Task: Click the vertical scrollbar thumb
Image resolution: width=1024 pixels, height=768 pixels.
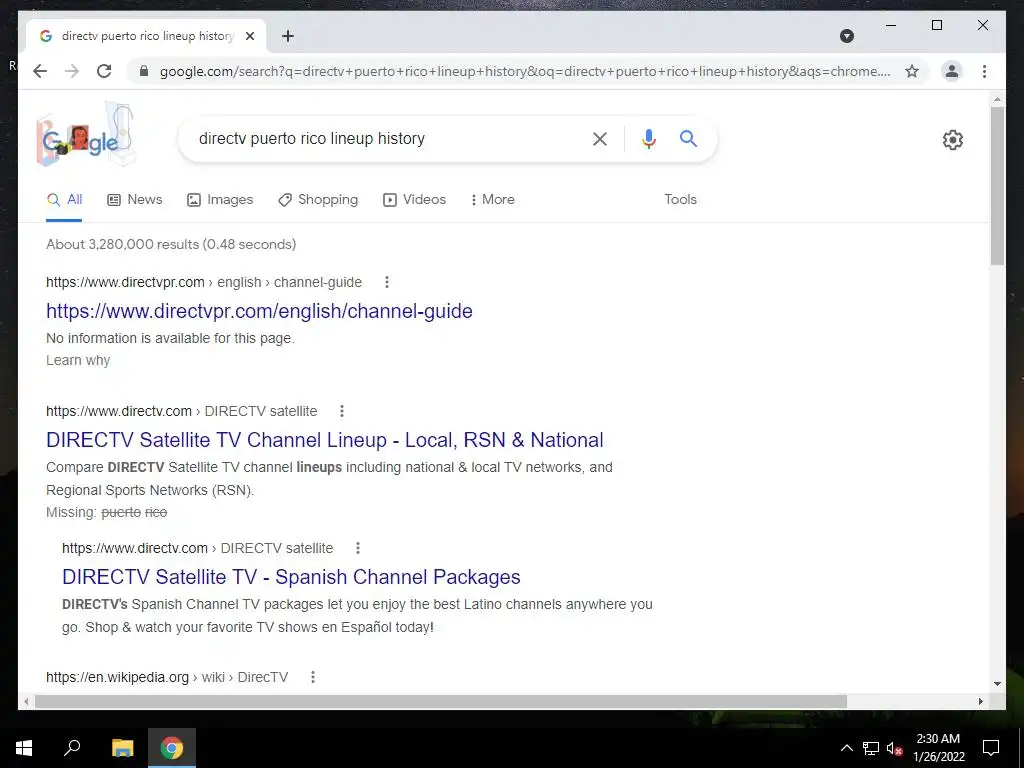Action: tap(997, 185)
